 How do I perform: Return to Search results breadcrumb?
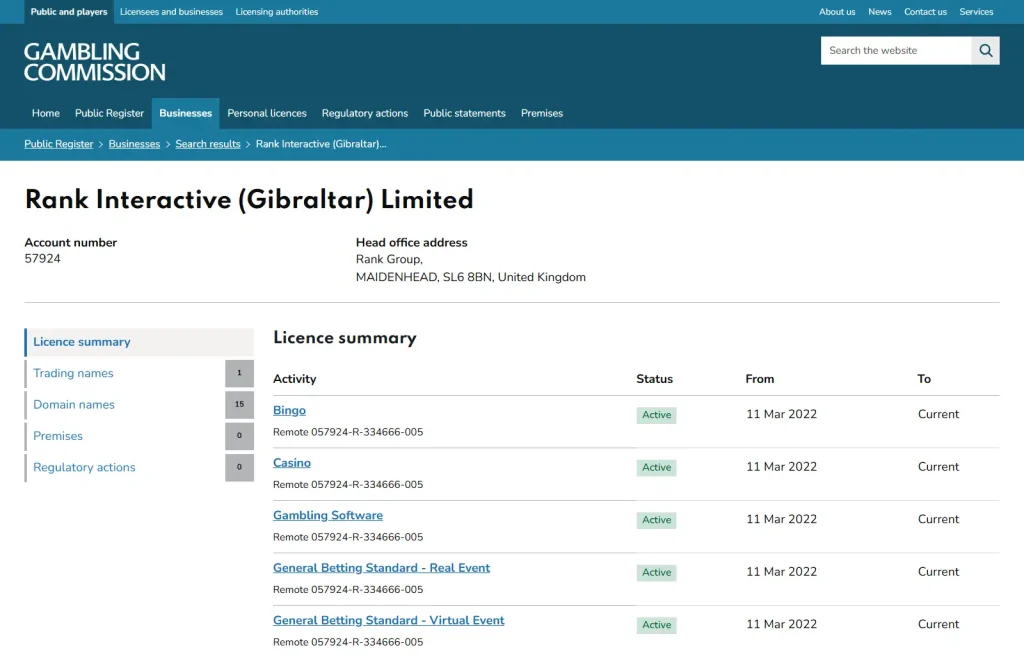(208, 144)
